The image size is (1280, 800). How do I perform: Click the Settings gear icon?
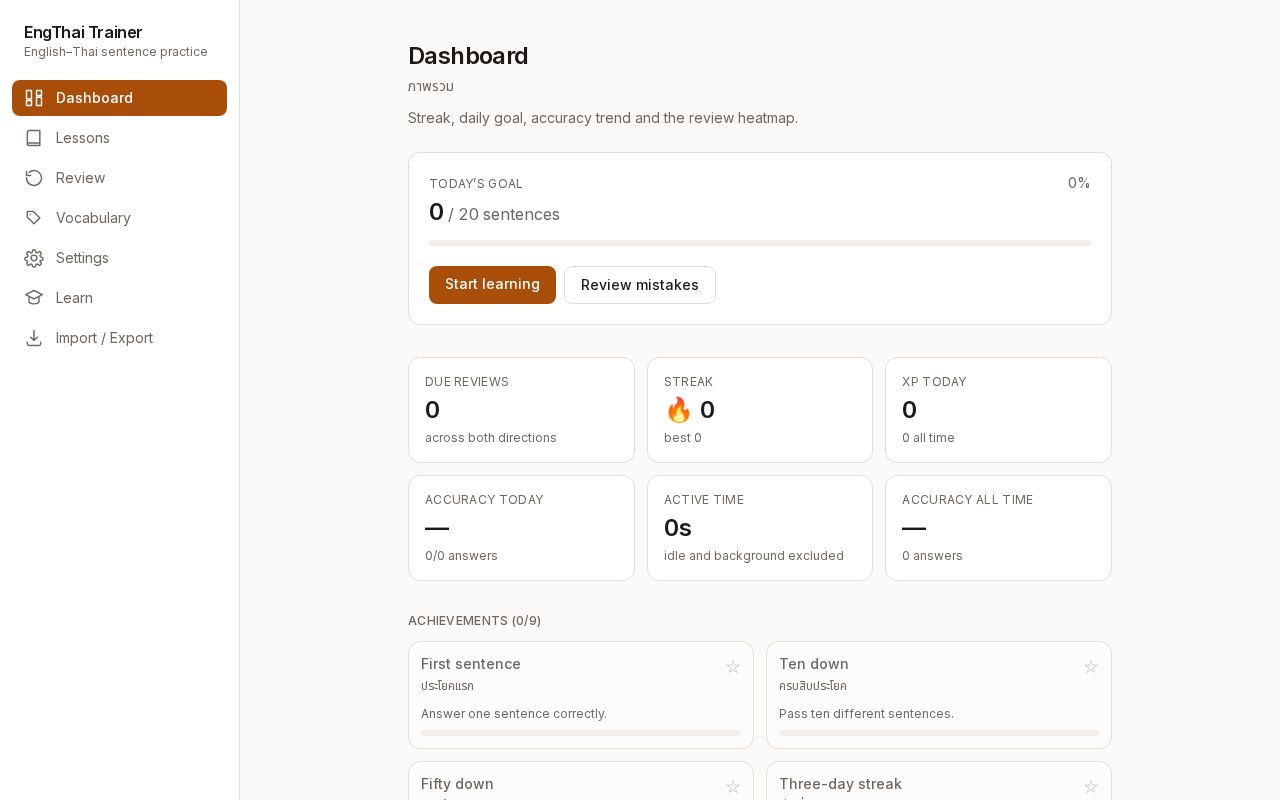[34, 258]
